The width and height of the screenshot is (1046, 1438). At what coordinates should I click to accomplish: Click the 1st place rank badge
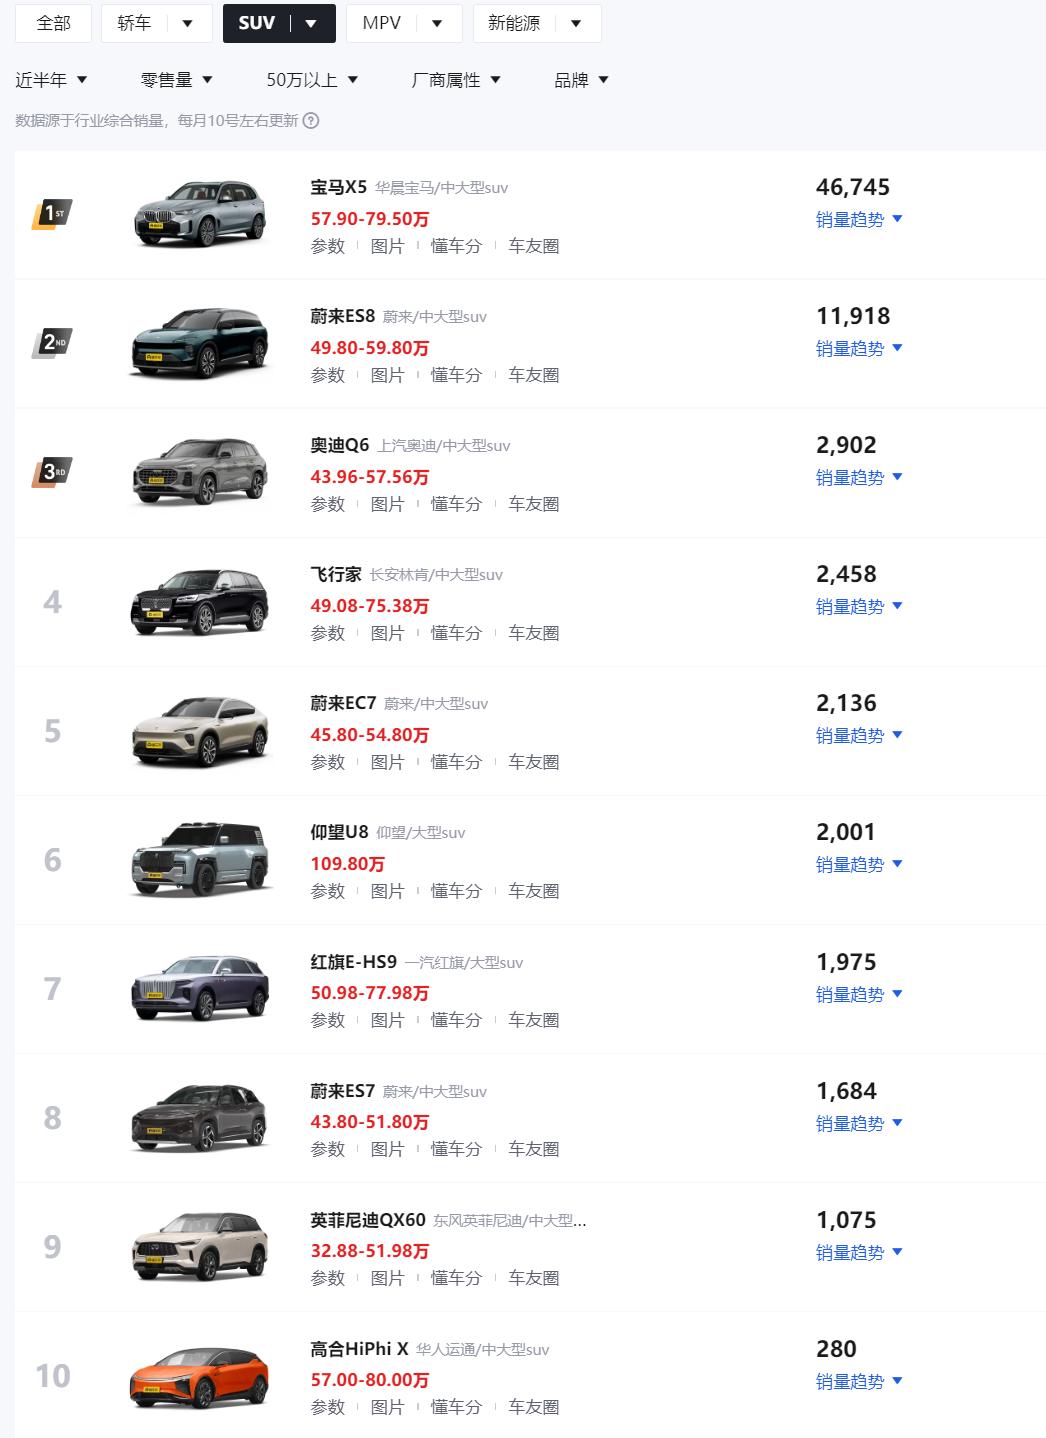click(52, 214)
